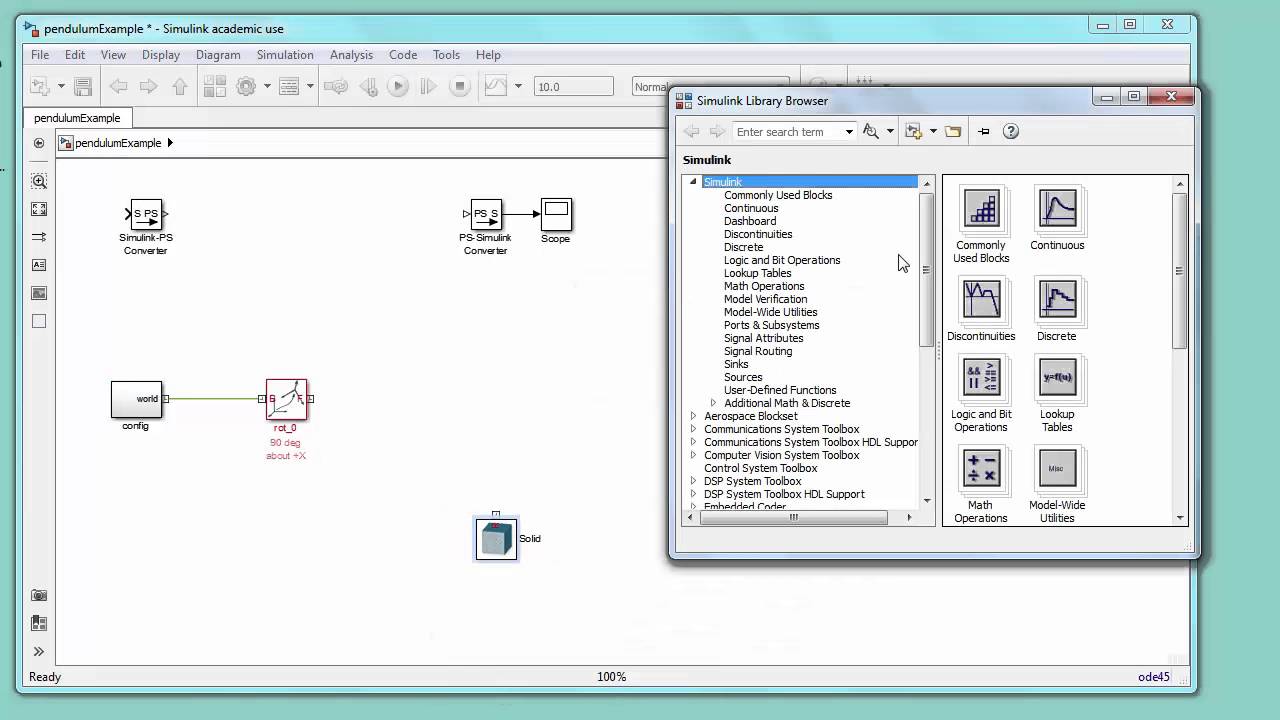Expand Additional Math & Discrete node
Screen dimensions: 1280x720
click(713, 403)
